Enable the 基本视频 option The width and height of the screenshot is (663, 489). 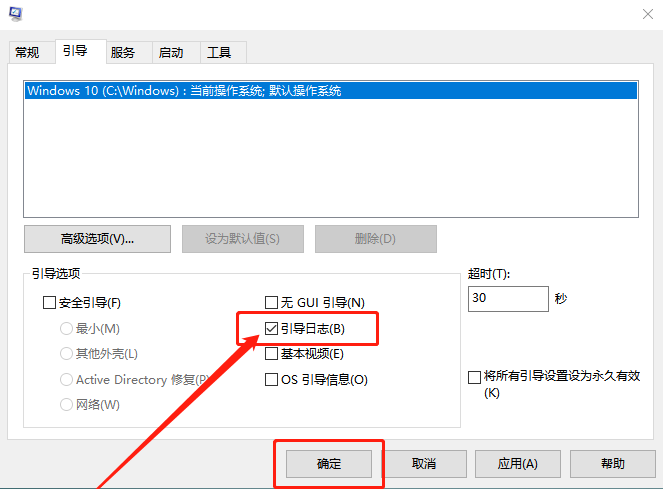pyautogui.click(x=271, y=353)
